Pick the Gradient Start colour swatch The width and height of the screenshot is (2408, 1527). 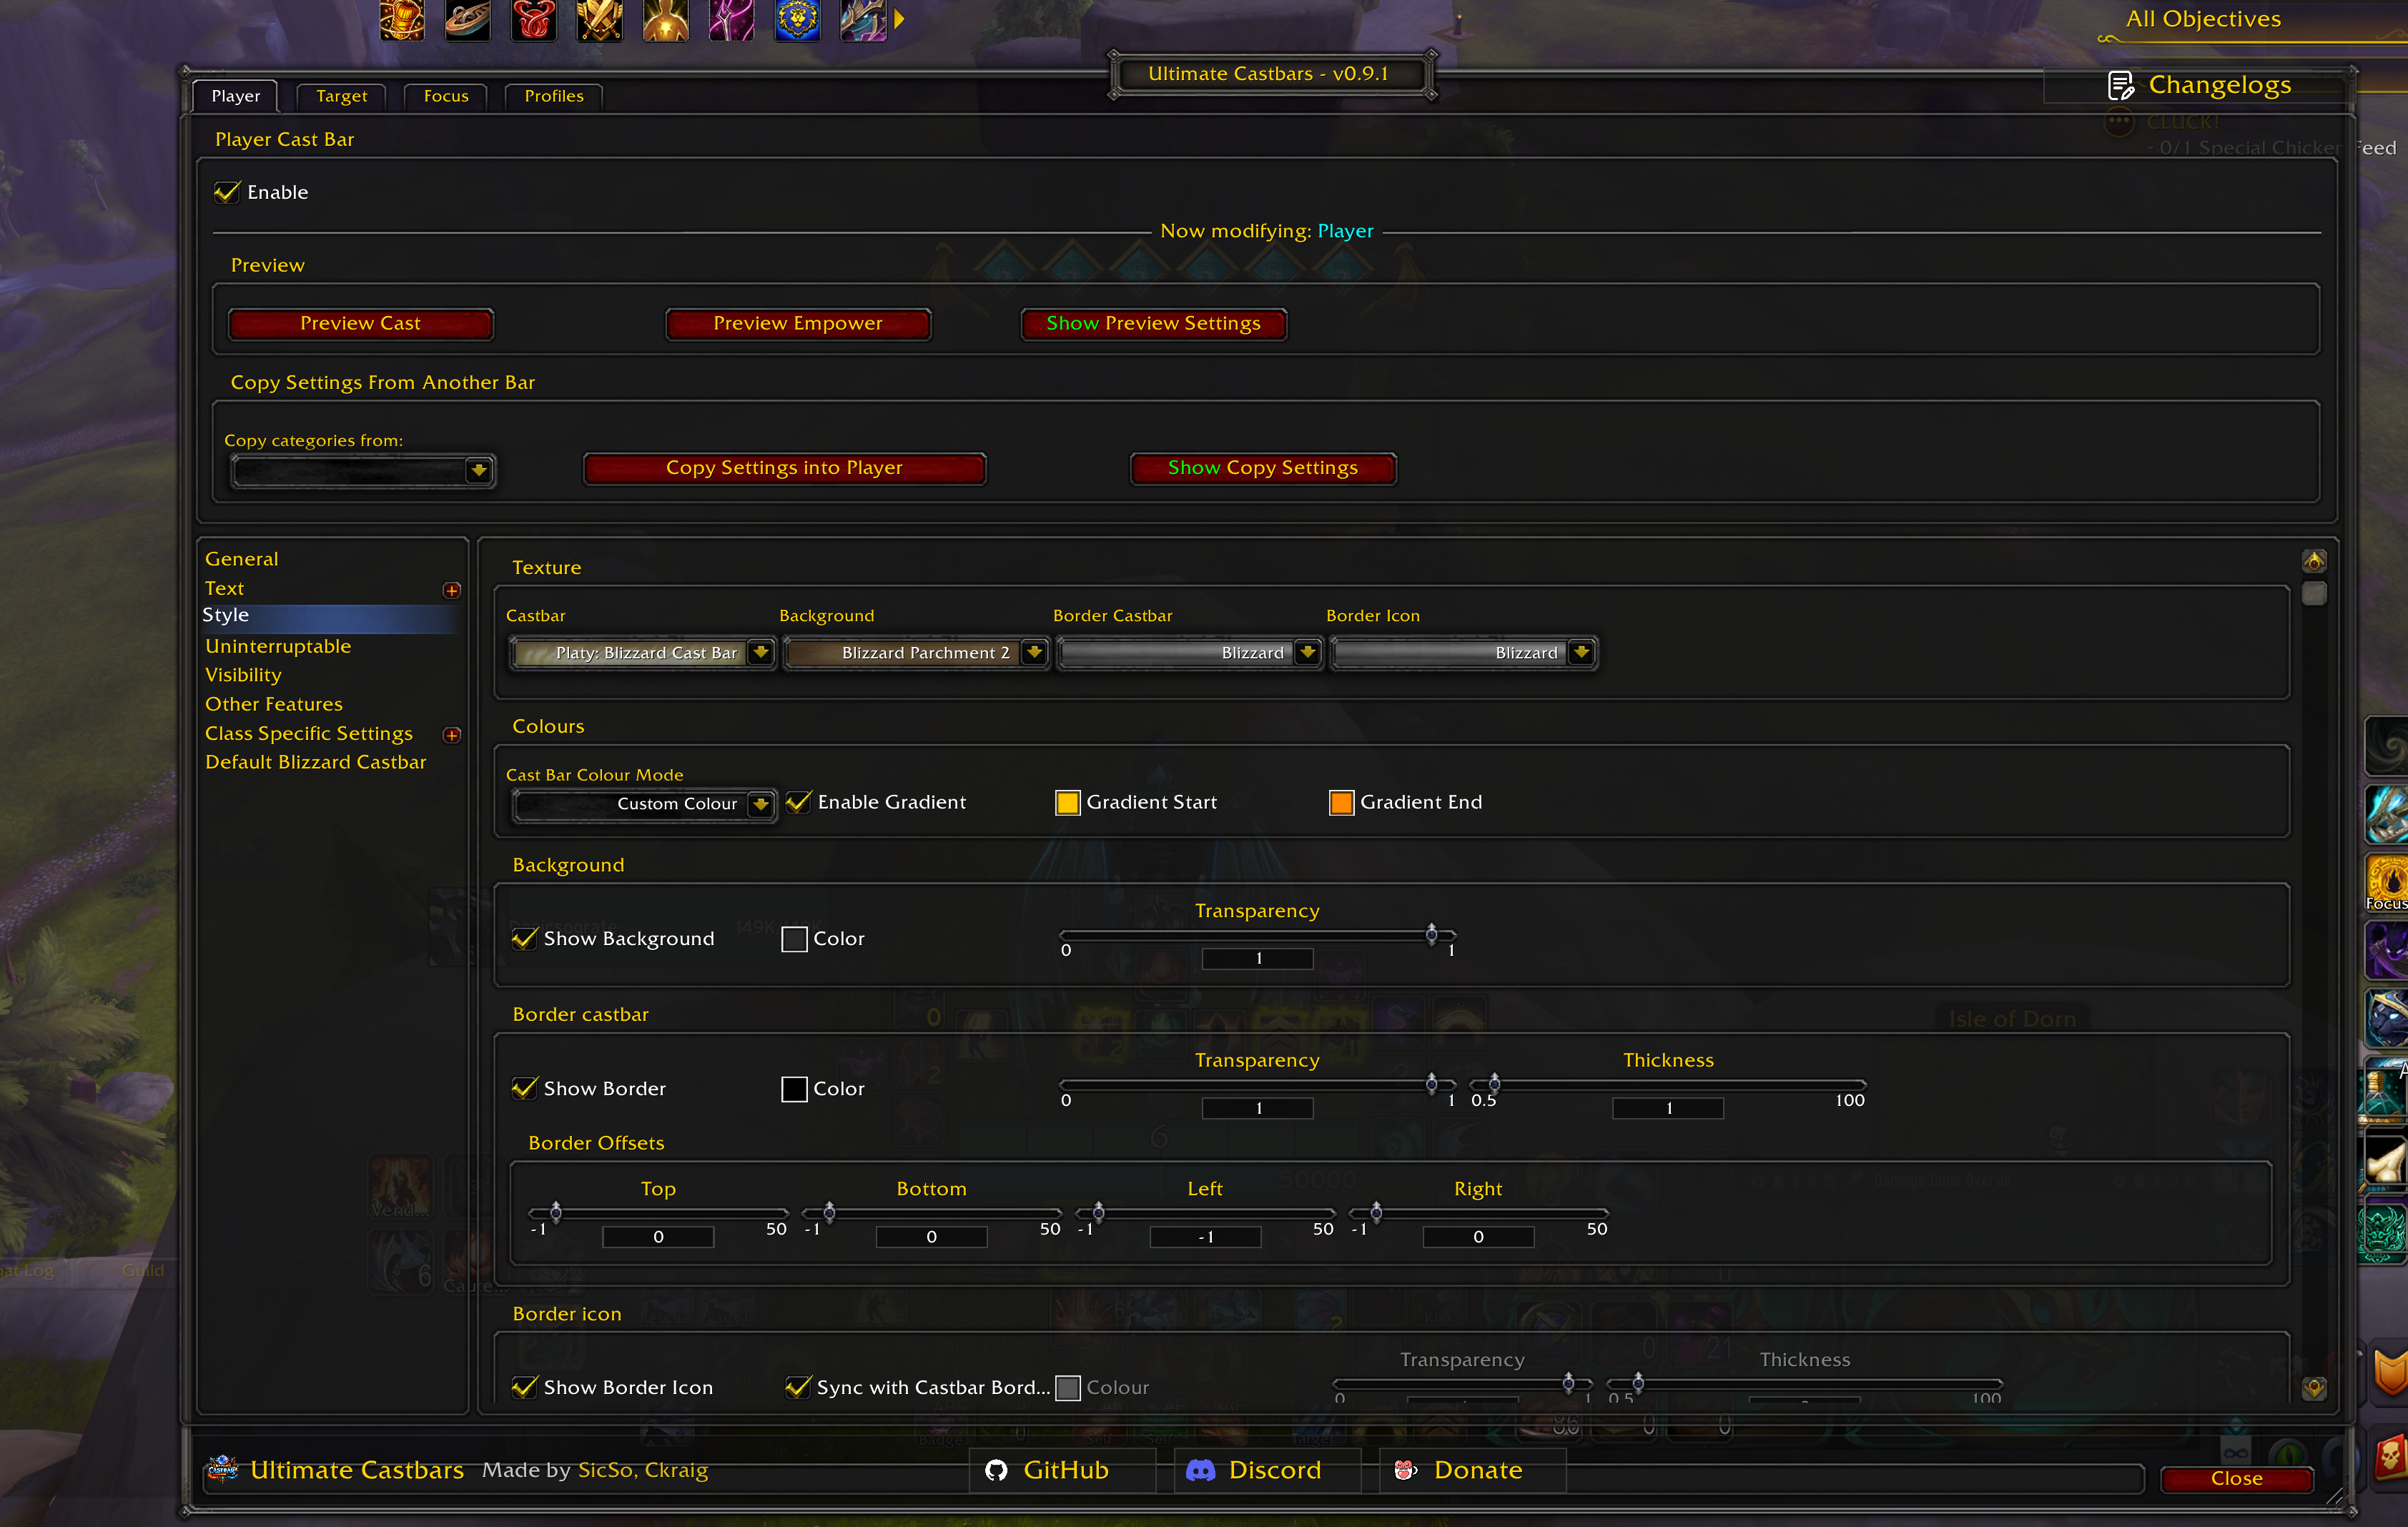1068,802
